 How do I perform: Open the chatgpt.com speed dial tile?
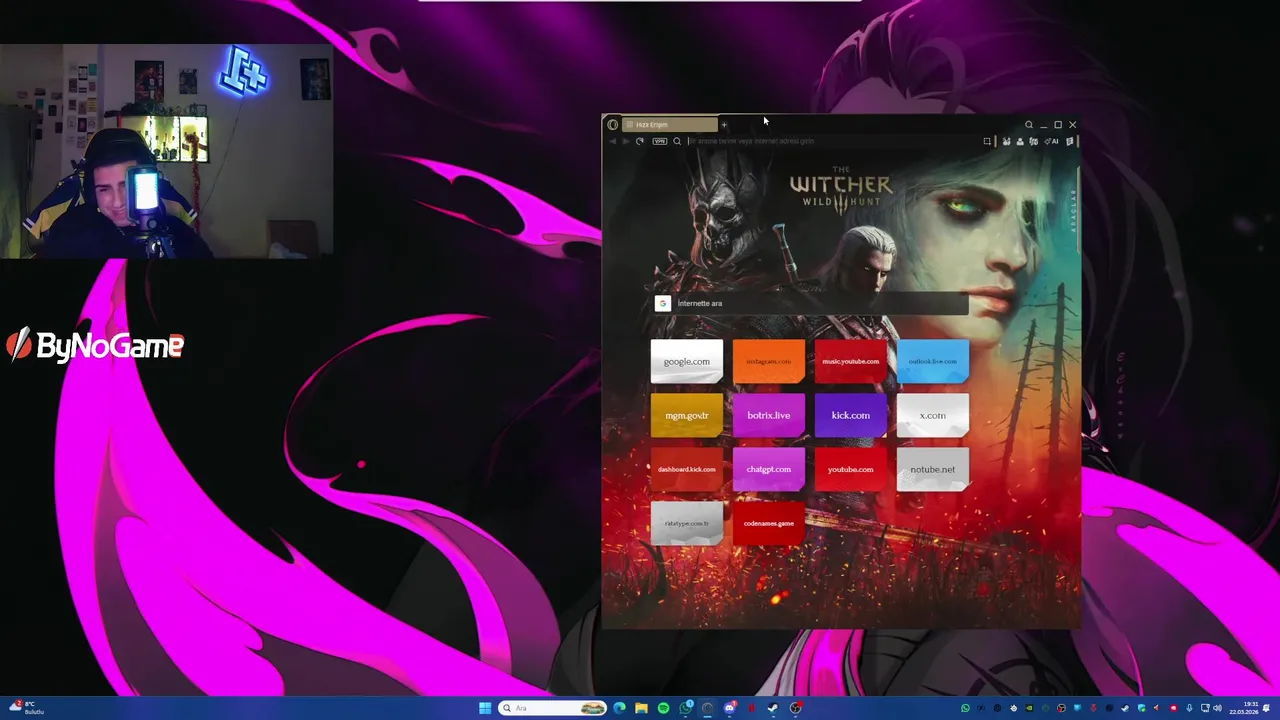pyautogui.click(x=769, y=469)
